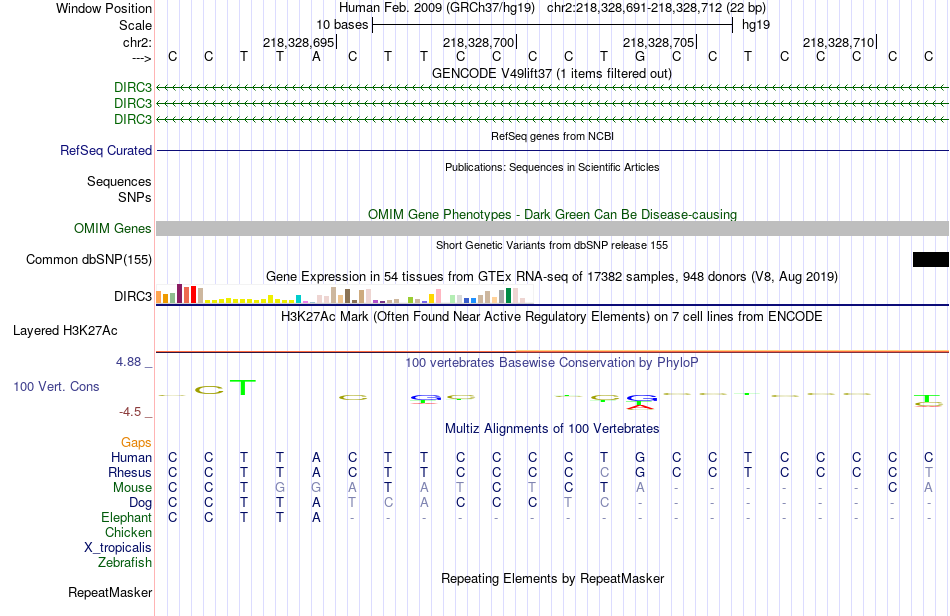The image size is (950, 616).
Task: Click the Human alignment row label
Action: pos(131,457)
